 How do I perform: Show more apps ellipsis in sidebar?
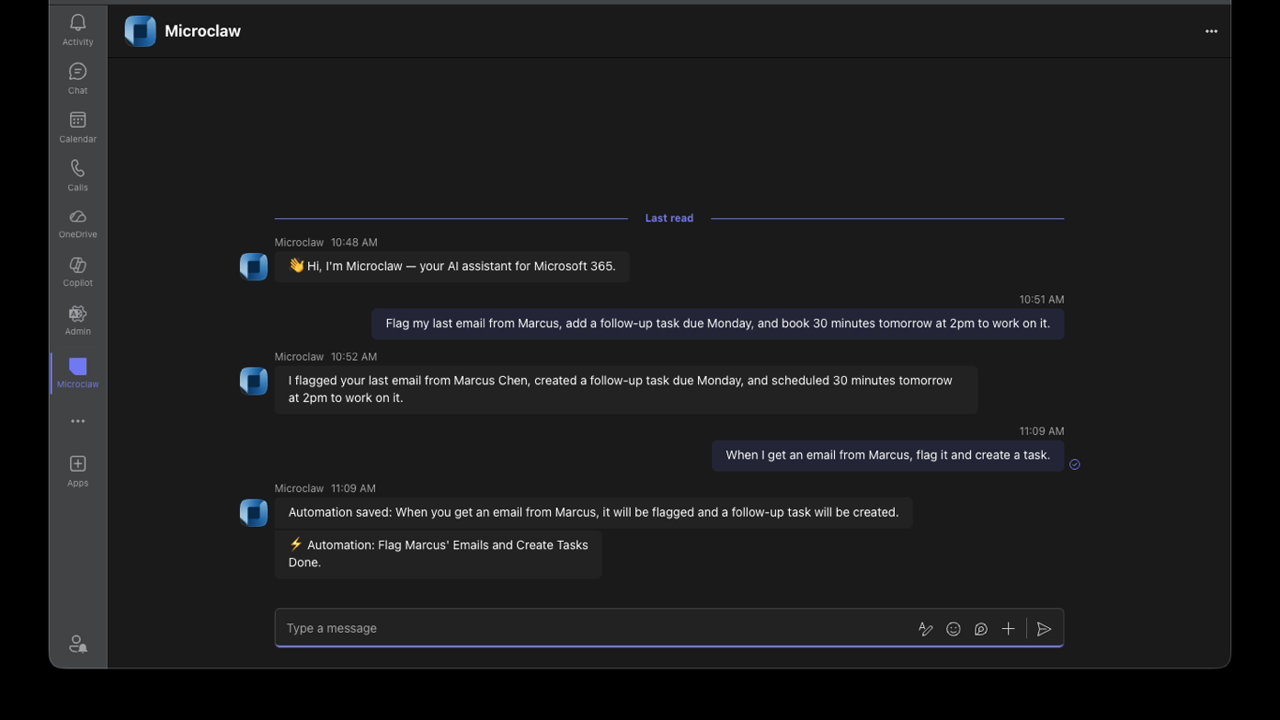click(78, 421)
